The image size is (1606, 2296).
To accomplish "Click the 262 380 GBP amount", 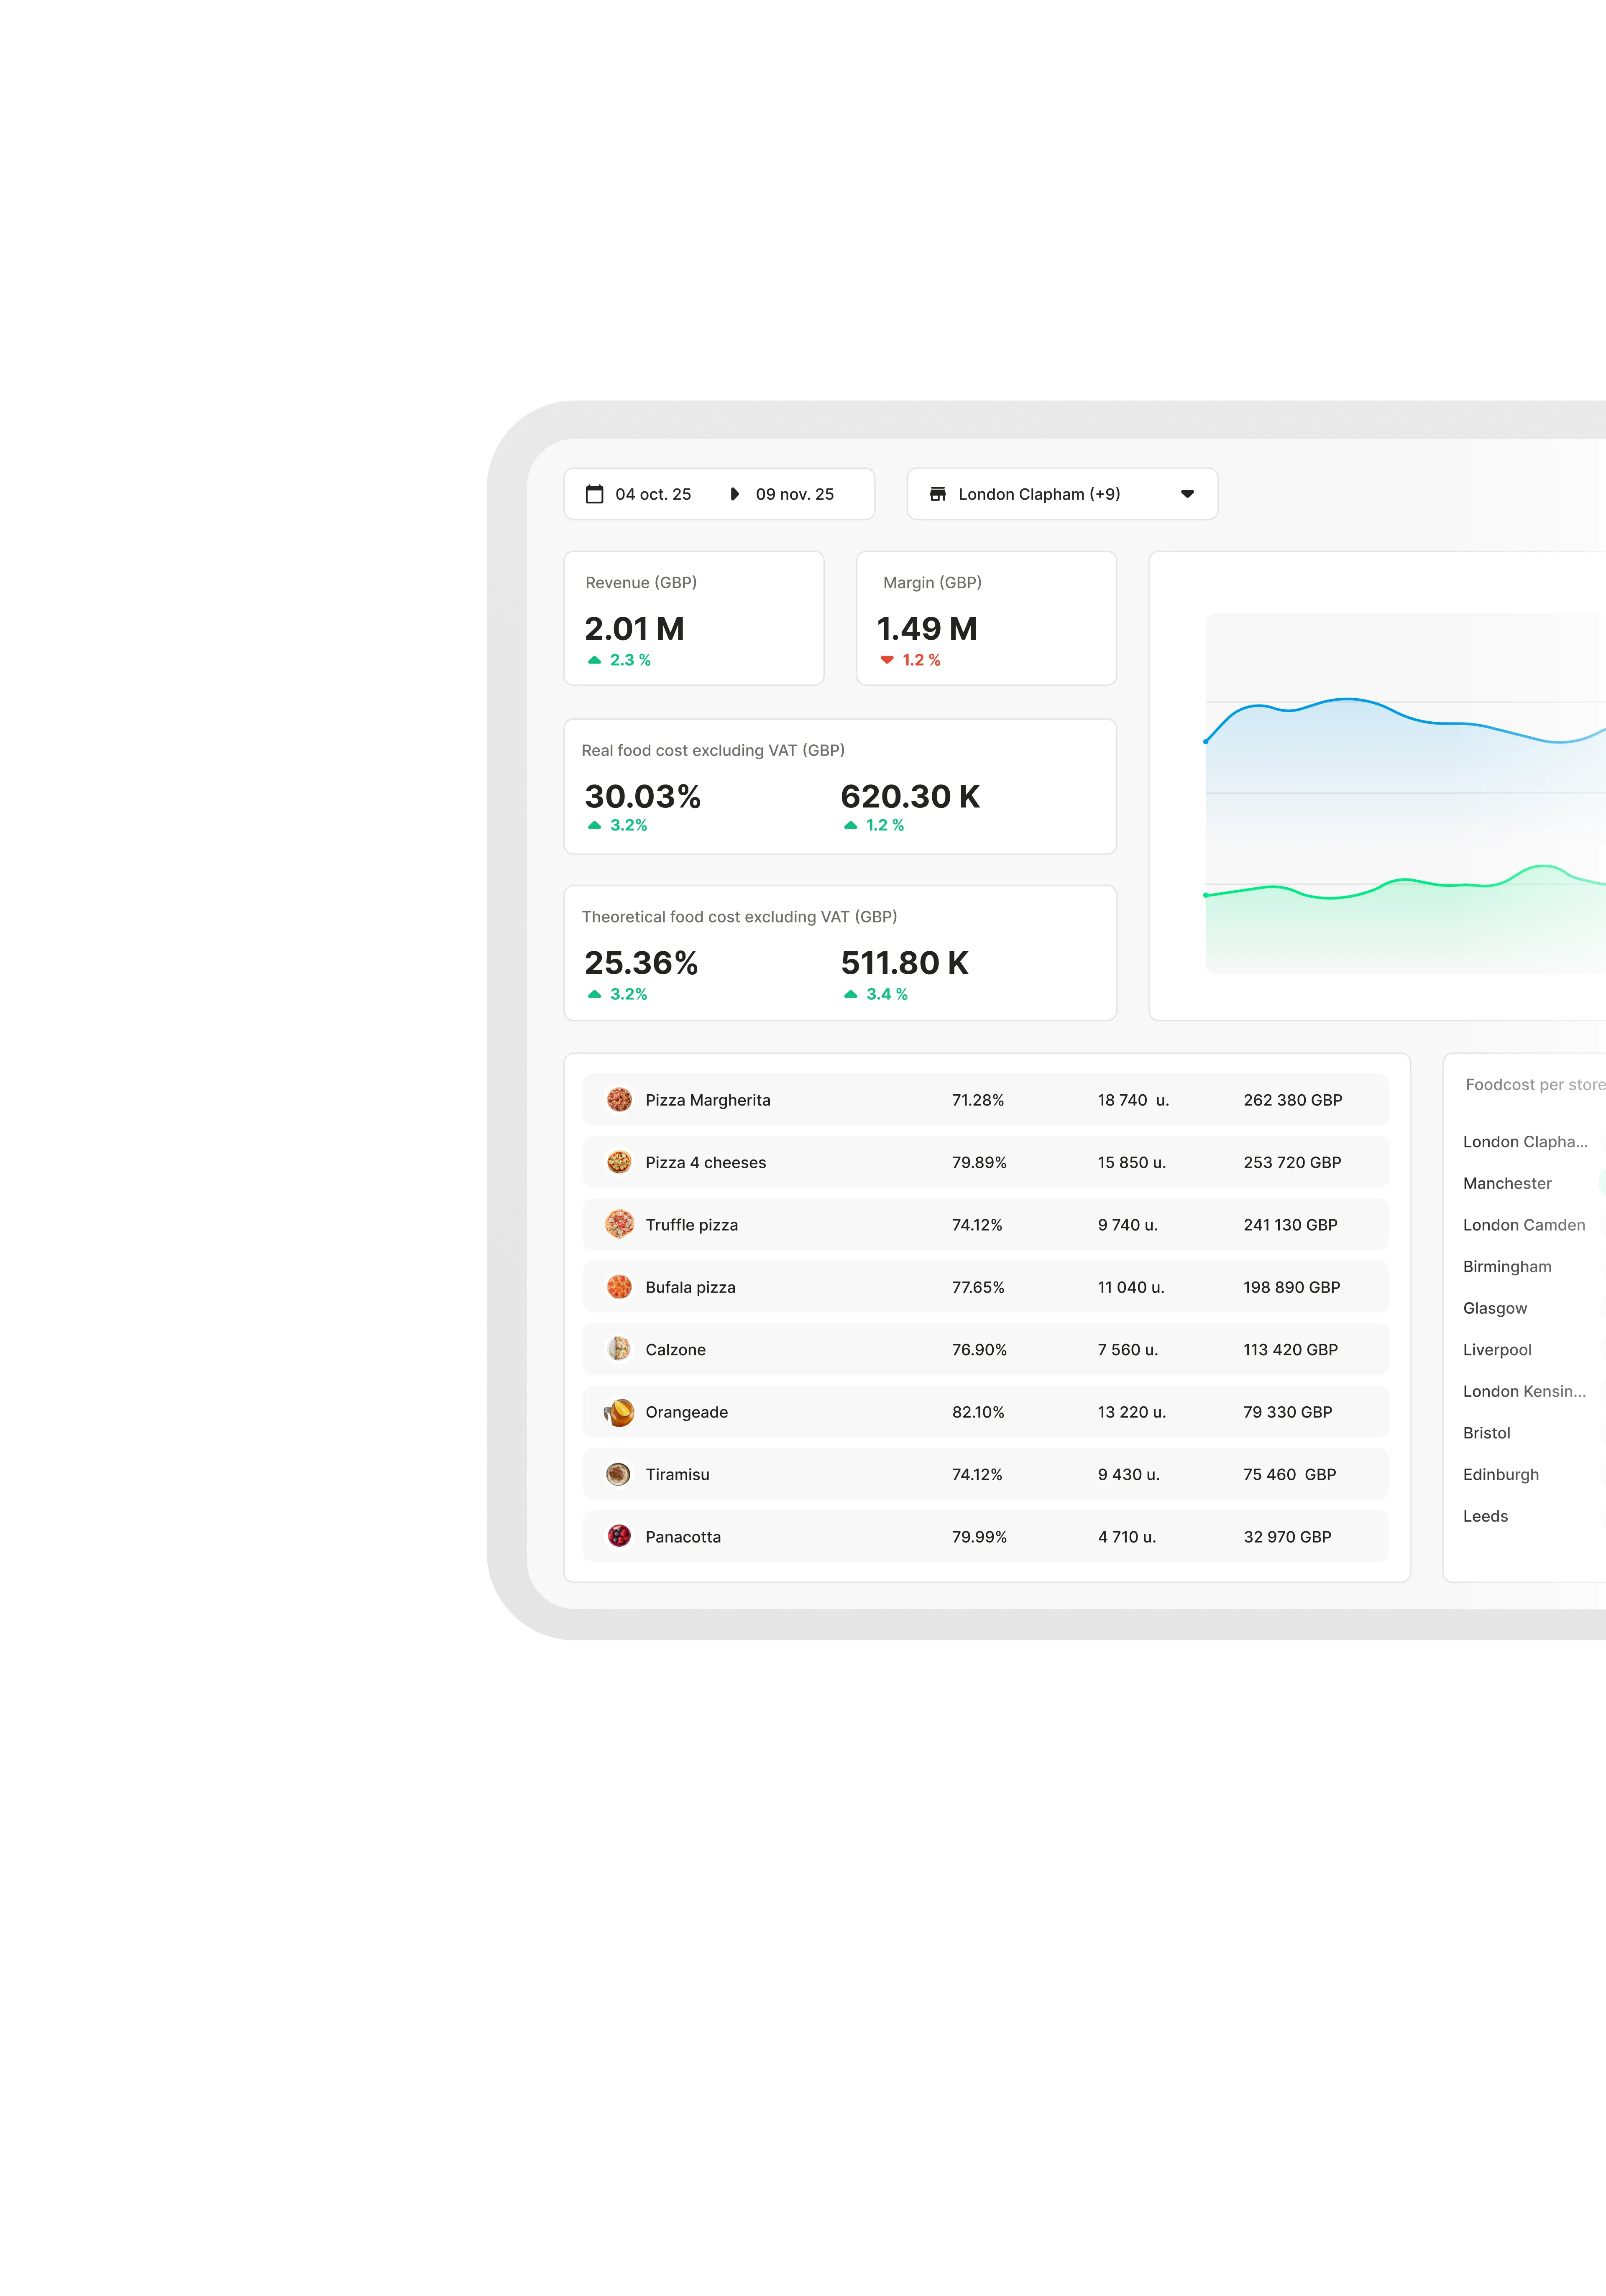I will (x=1293, y=1100).
